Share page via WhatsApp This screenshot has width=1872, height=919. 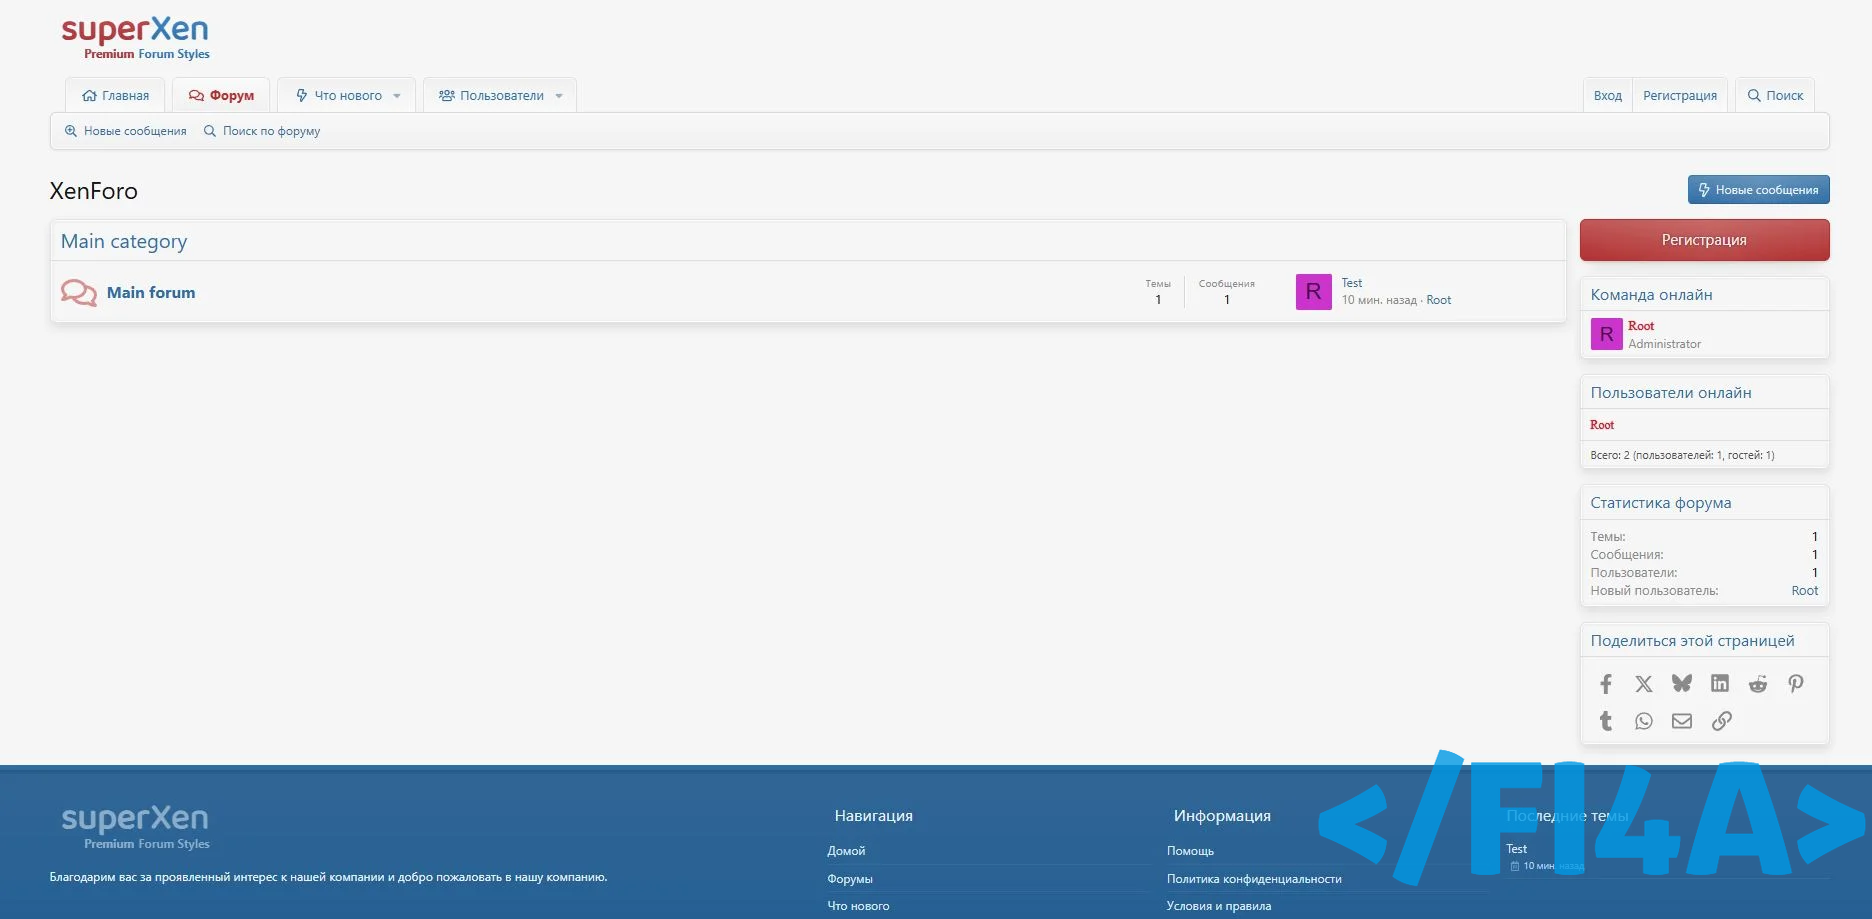coord(1644,721)
